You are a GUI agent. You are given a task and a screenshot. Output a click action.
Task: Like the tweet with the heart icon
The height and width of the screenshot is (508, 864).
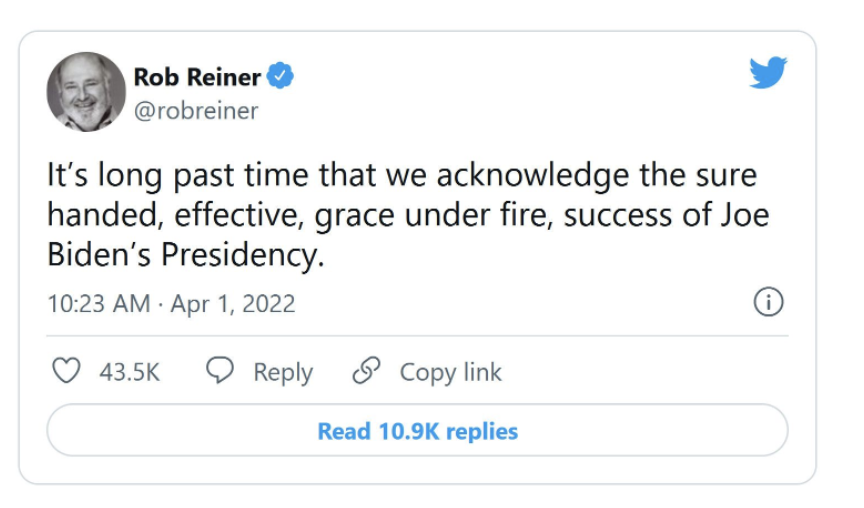(66, 372)
